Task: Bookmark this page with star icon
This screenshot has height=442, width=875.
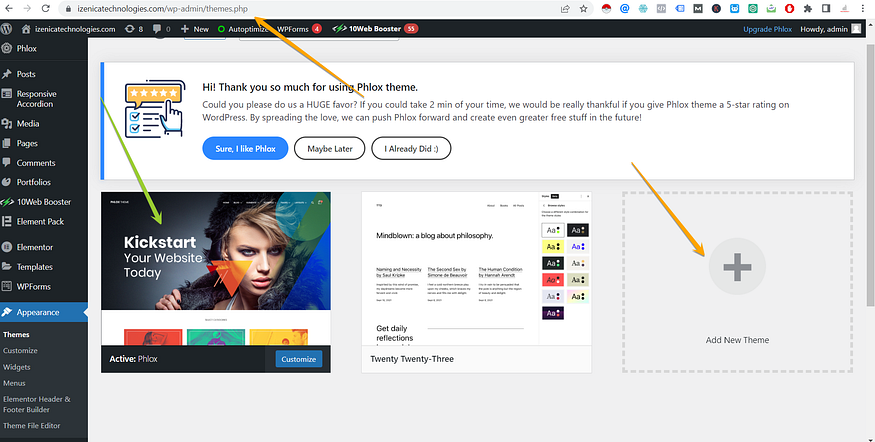Action: click(x=584, y=8)
